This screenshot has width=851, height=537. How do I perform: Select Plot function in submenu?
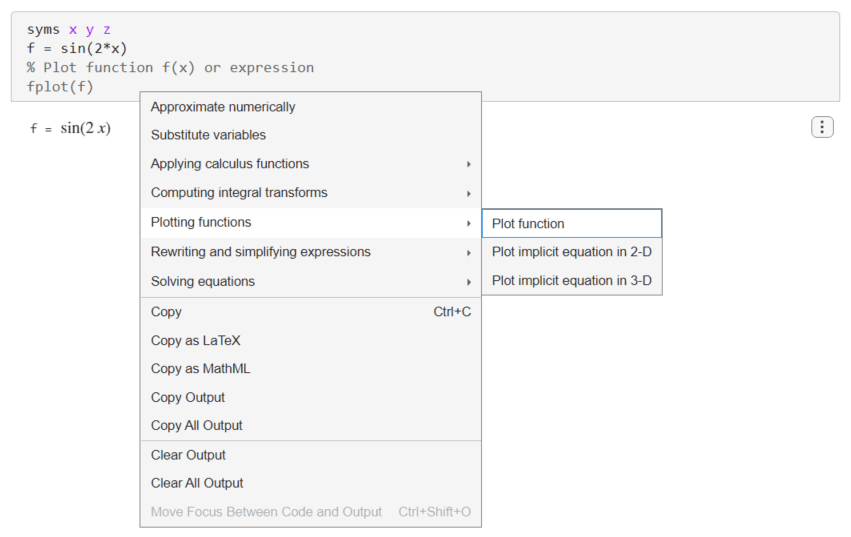tap(528, 224)
